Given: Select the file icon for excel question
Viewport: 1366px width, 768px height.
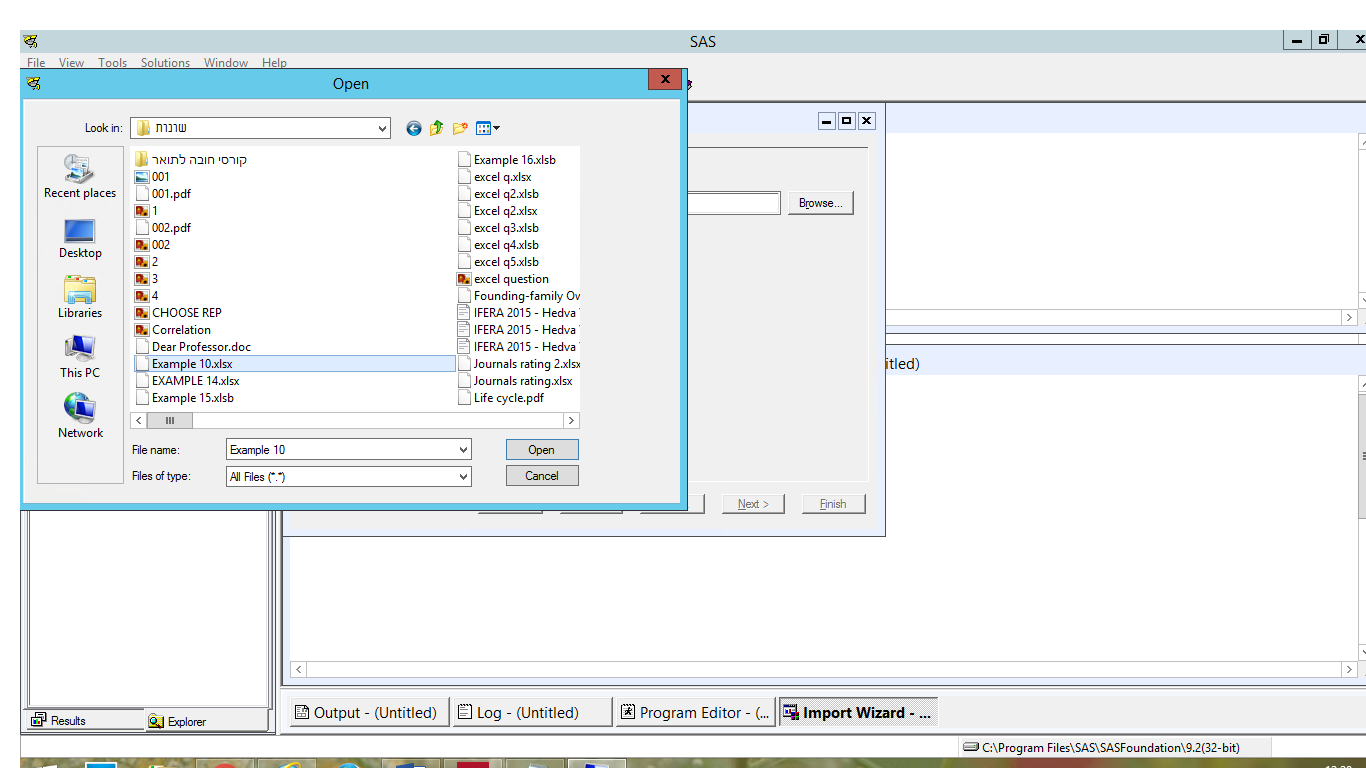Looking at the screenshot, I should (x=464, y=279).
